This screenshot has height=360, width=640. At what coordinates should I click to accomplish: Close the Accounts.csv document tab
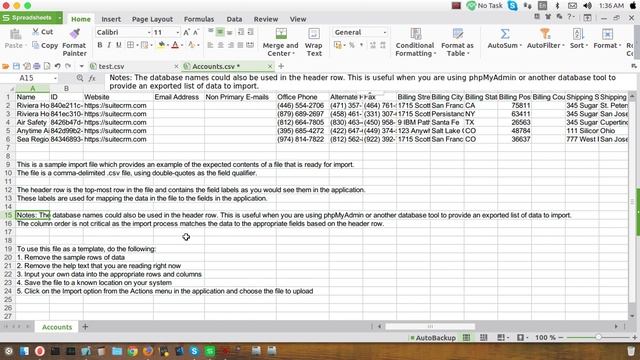[270, 66]
